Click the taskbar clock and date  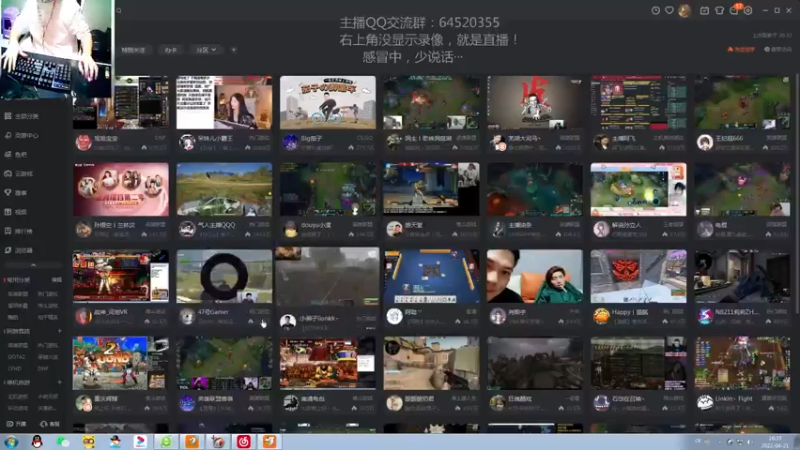click(774, 442)
